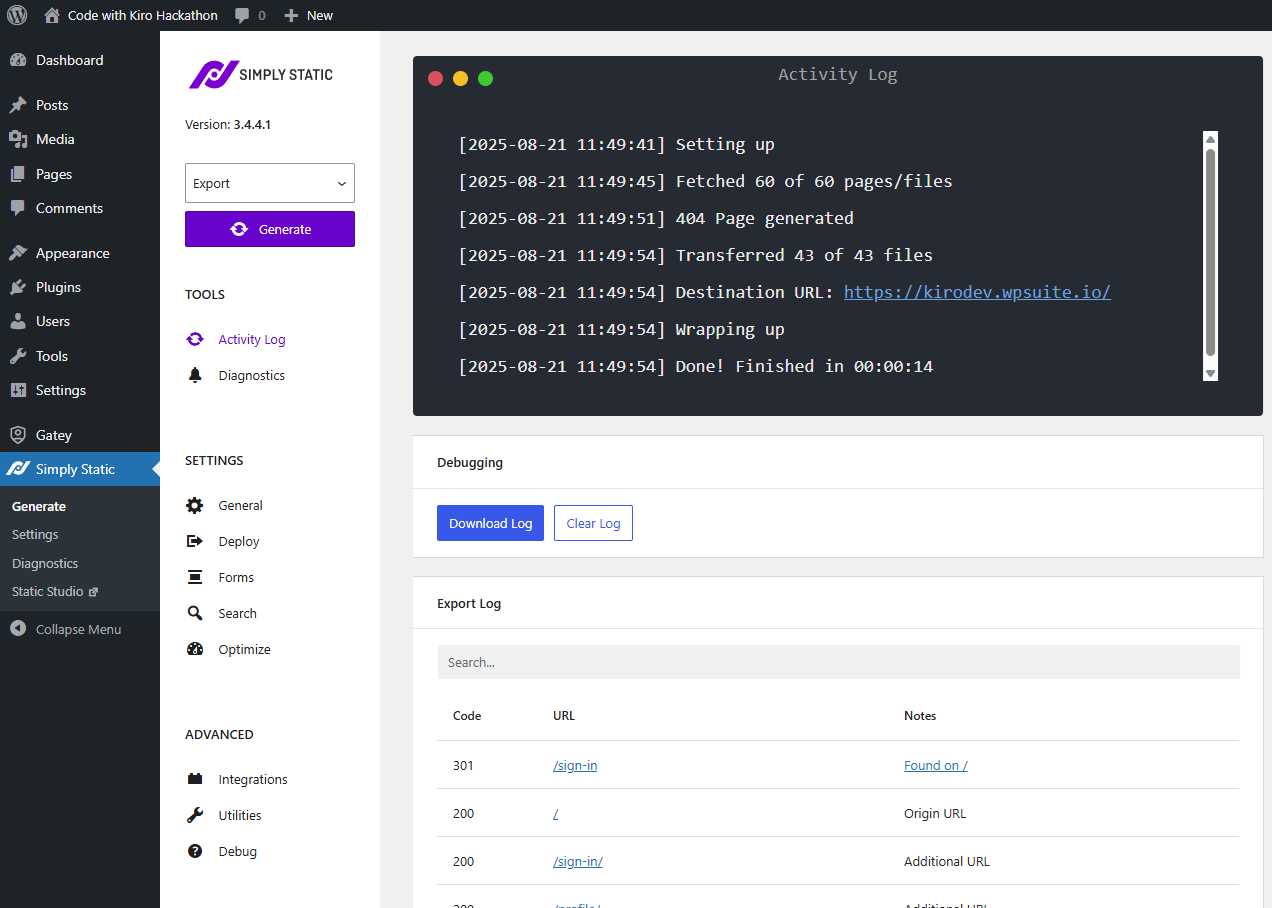Collapse the WordPress admin menu
Screen dimensions: 1272x908
[66, 629]
